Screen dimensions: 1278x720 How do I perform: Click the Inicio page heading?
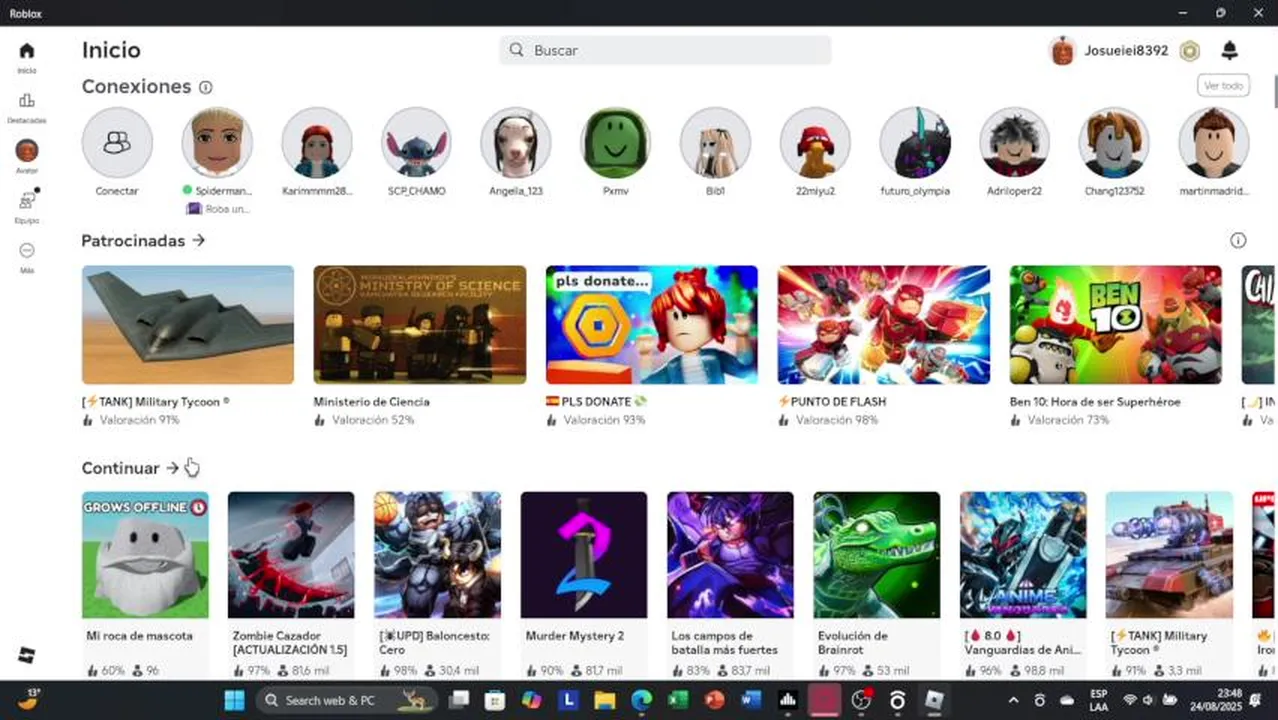point(111,50)
